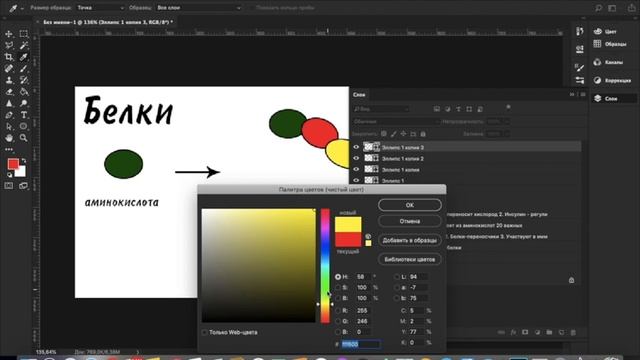The image size is (640, 360).
Task: Select the R red radio button
Action: click(338, 311)
